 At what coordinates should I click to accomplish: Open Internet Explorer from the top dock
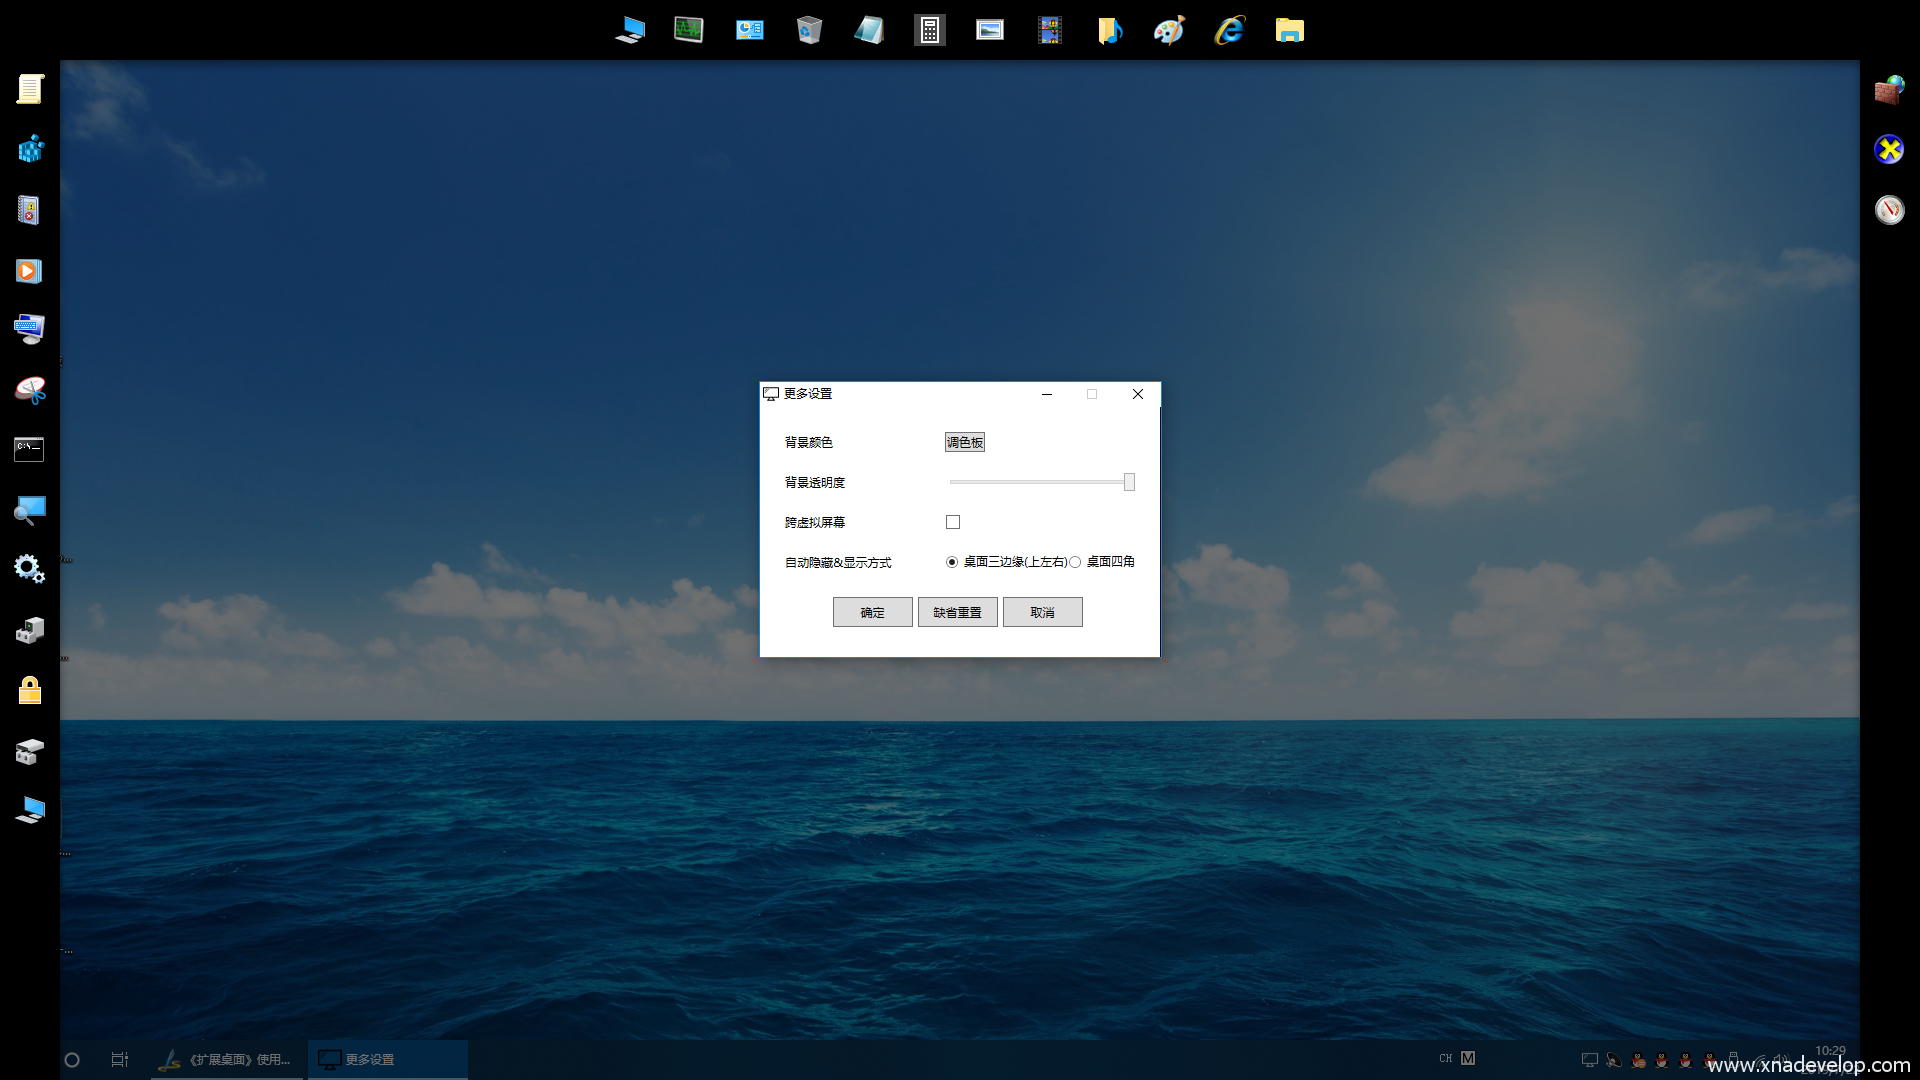(1229, 30)
